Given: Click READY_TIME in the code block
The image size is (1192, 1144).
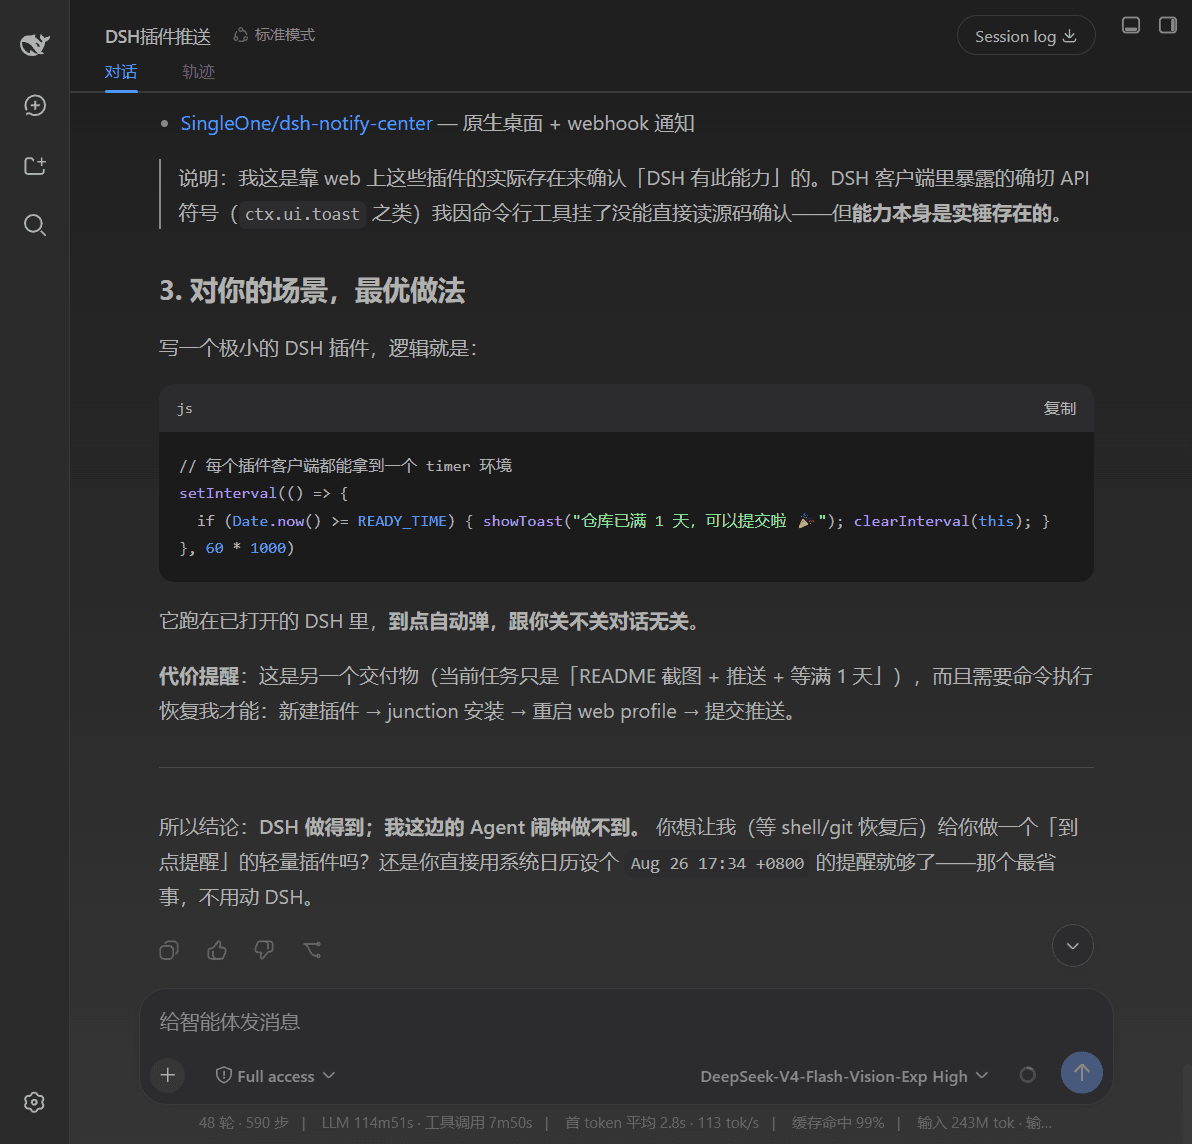Looking at the screenshot, I should [402, 521].
